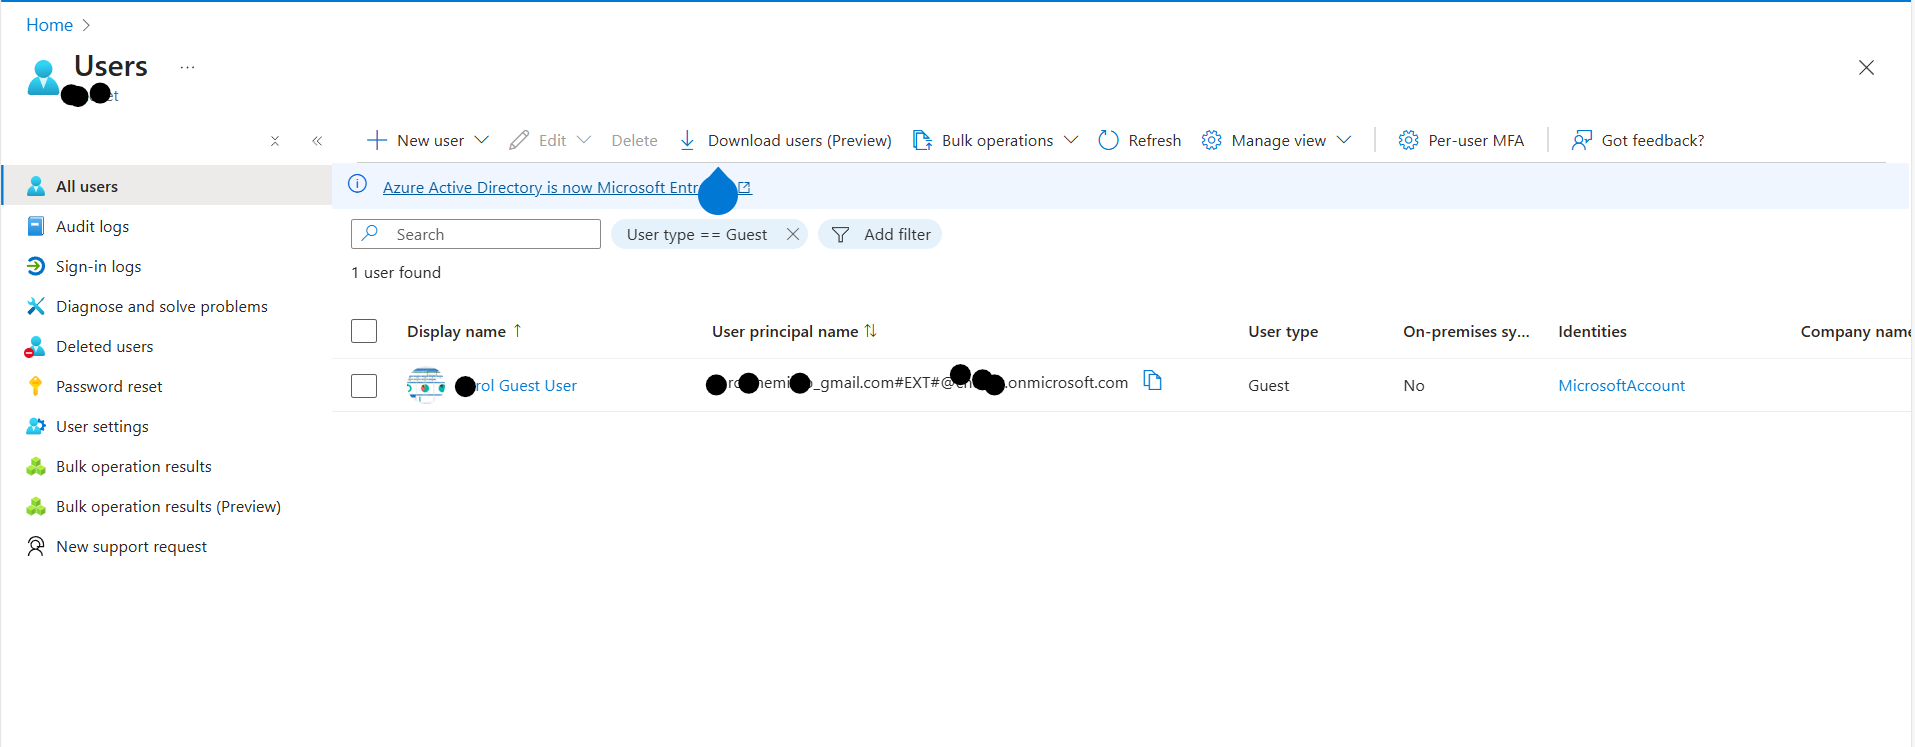Click the Bulk operation results (Preview) icon

coord(36,506)
